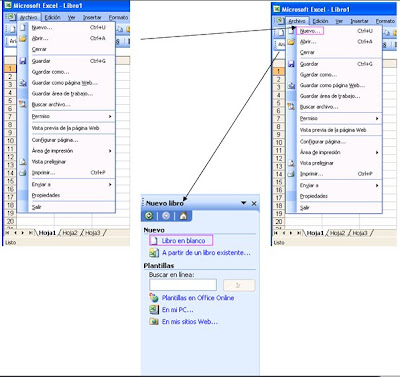Select row 1 header in left window
Image resolution: width=400 pixels, height=377 pixels.
tap(10, 68)
